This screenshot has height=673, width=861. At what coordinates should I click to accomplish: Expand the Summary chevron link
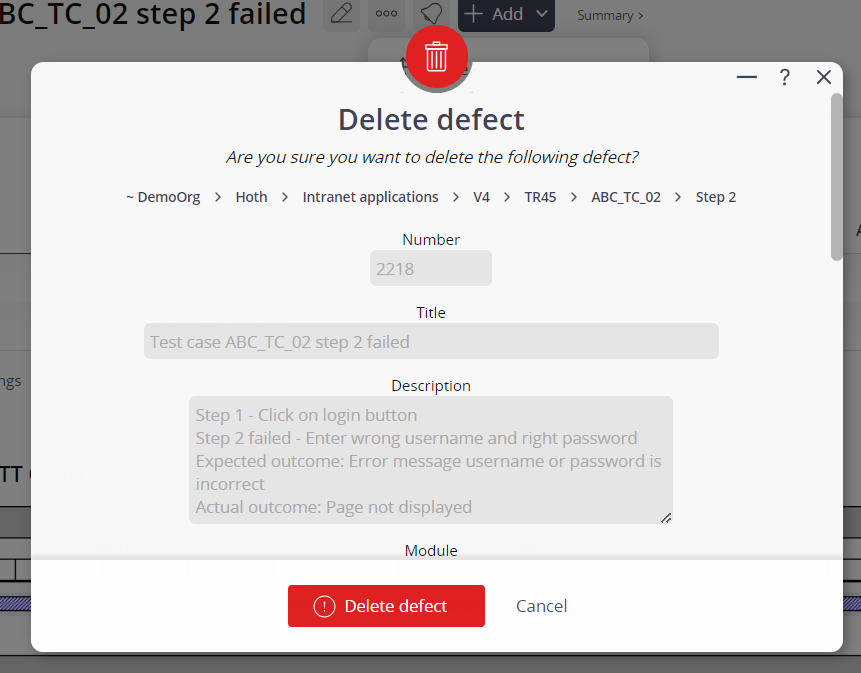pyautogui.click(x=610, y=15)
